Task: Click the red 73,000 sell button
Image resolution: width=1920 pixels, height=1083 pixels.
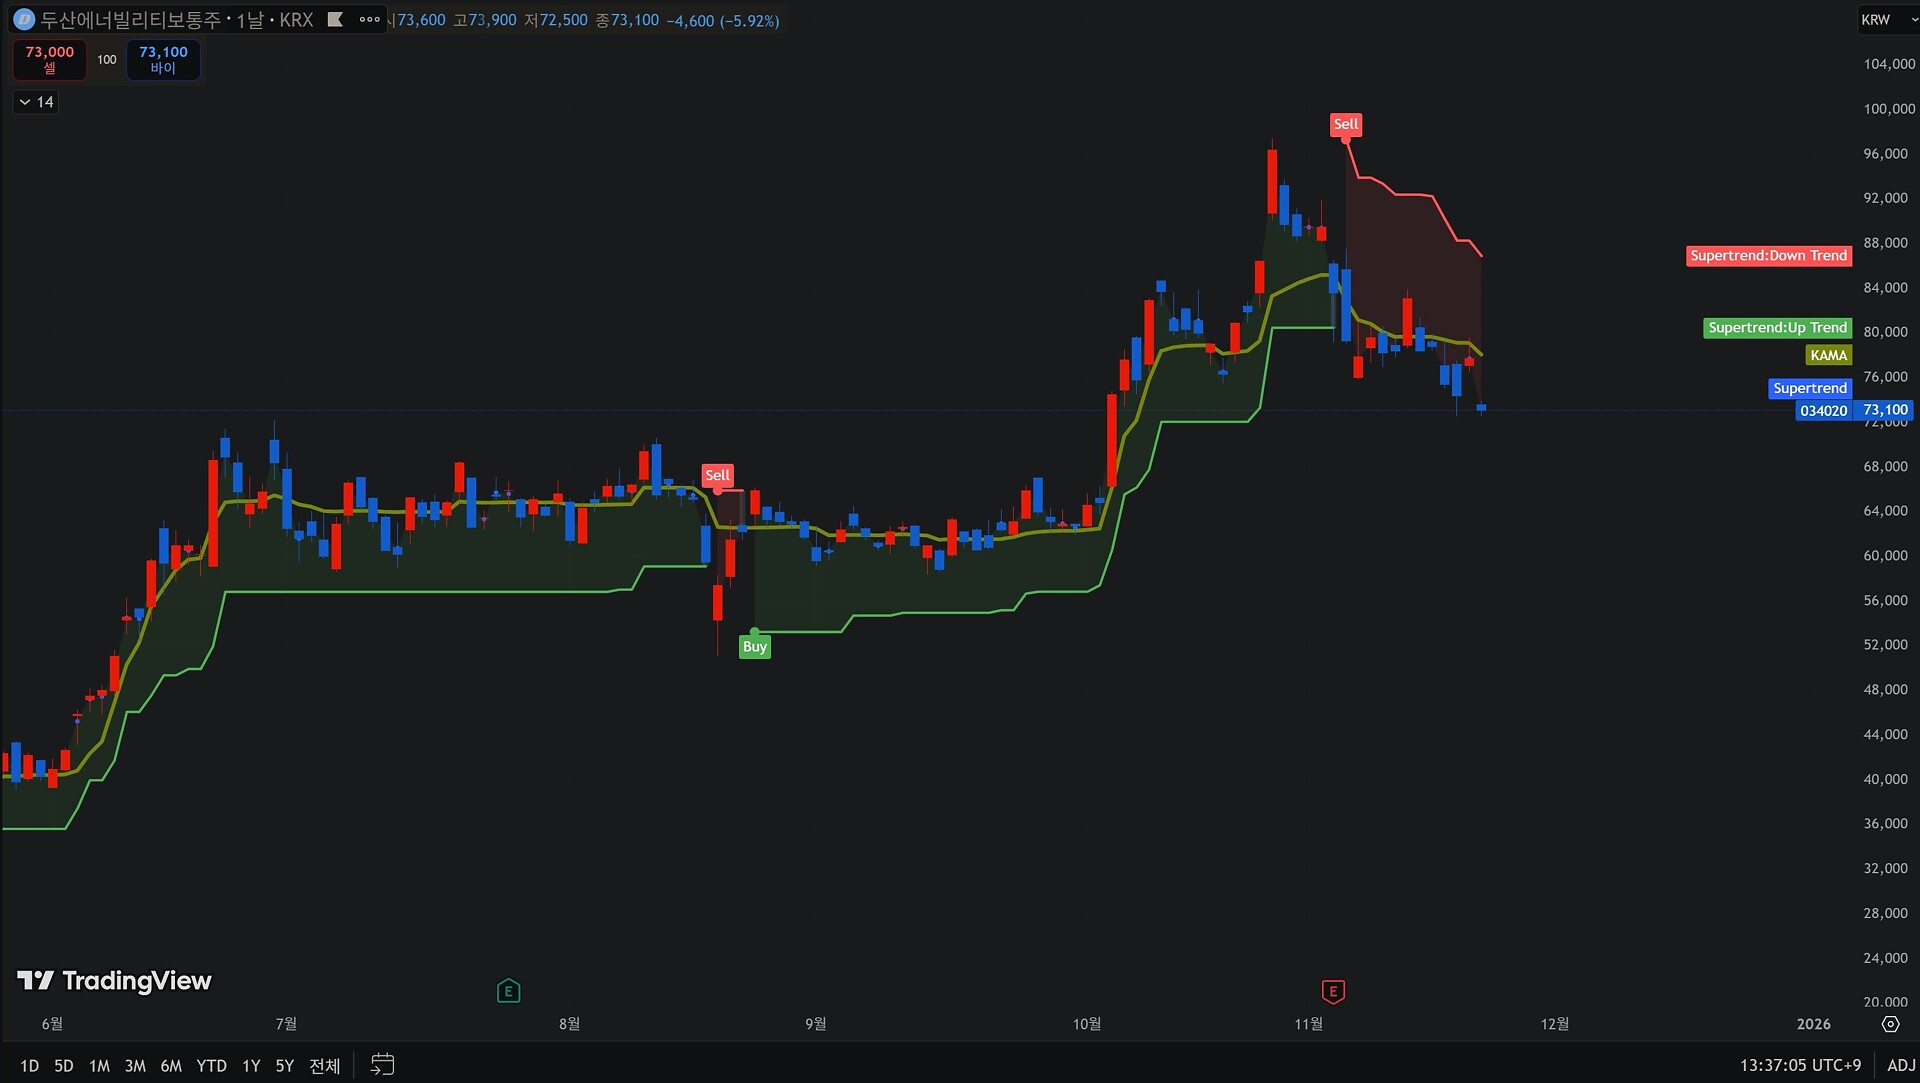Action: click(x=49, y=59)
